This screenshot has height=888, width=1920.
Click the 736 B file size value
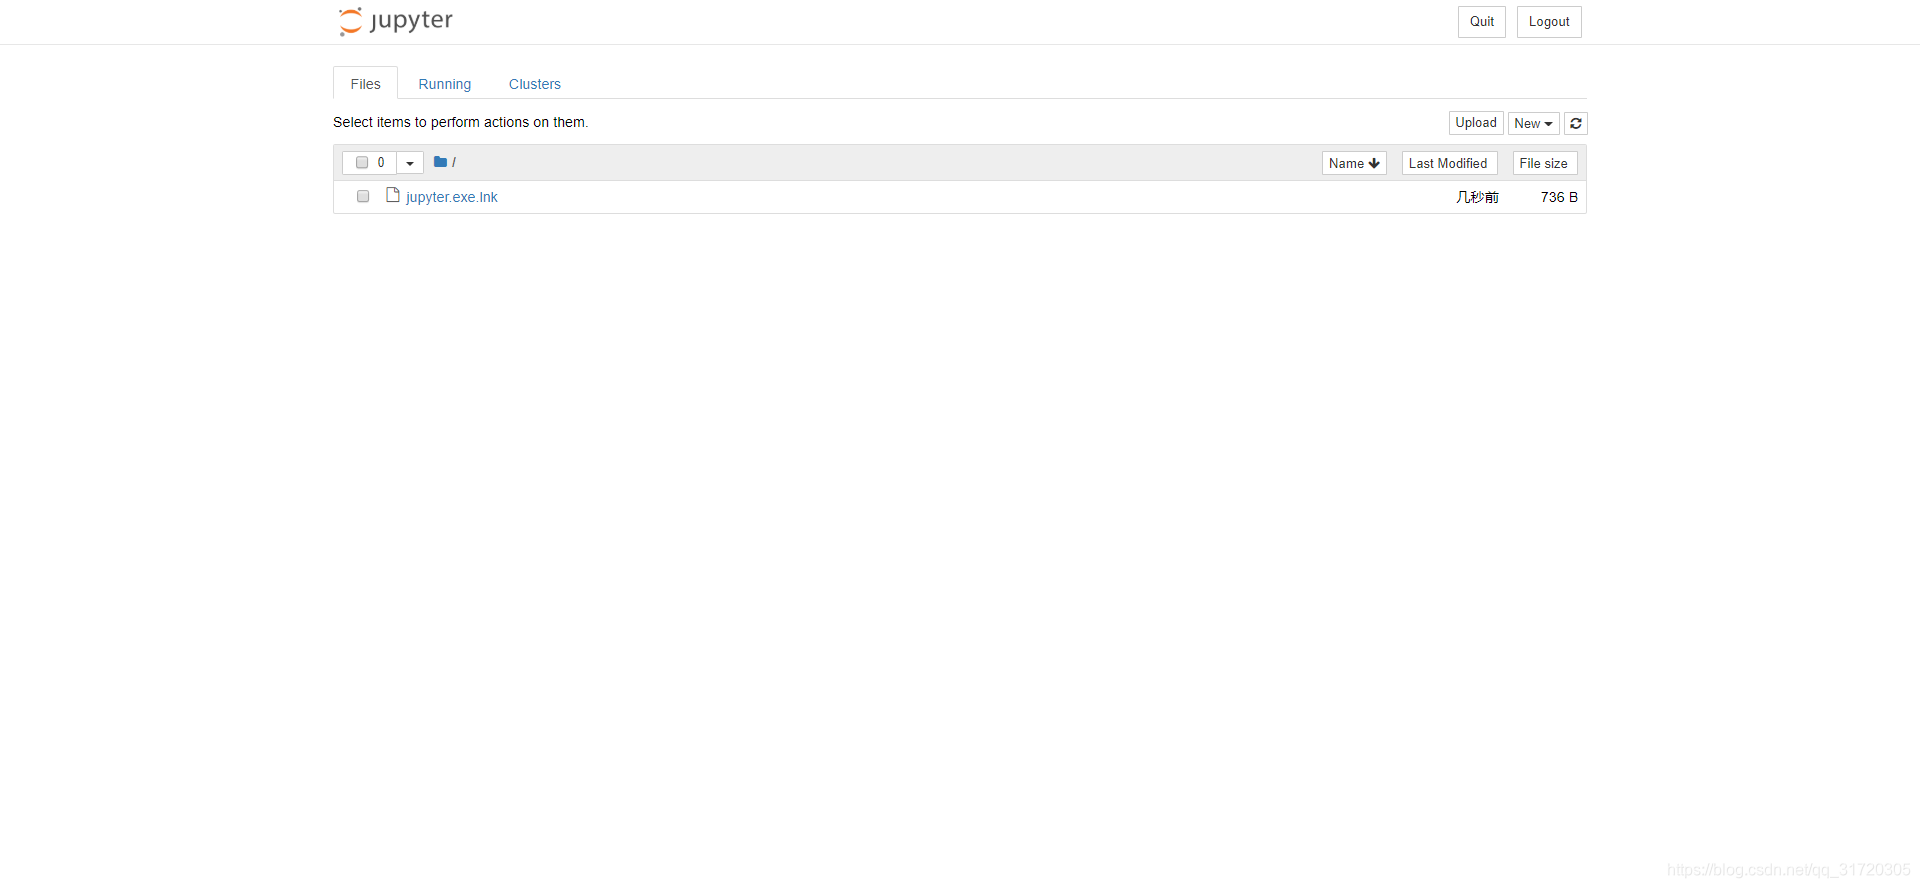1559,197
